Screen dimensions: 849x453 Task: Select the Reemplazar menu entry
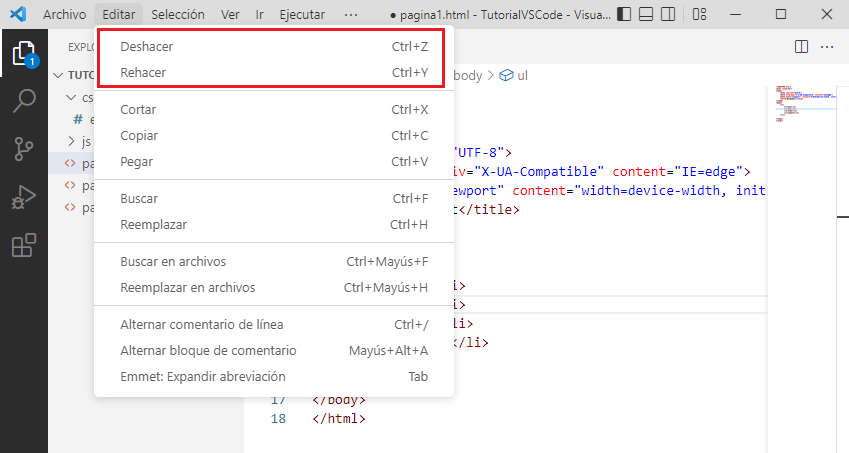click(274, 225)
